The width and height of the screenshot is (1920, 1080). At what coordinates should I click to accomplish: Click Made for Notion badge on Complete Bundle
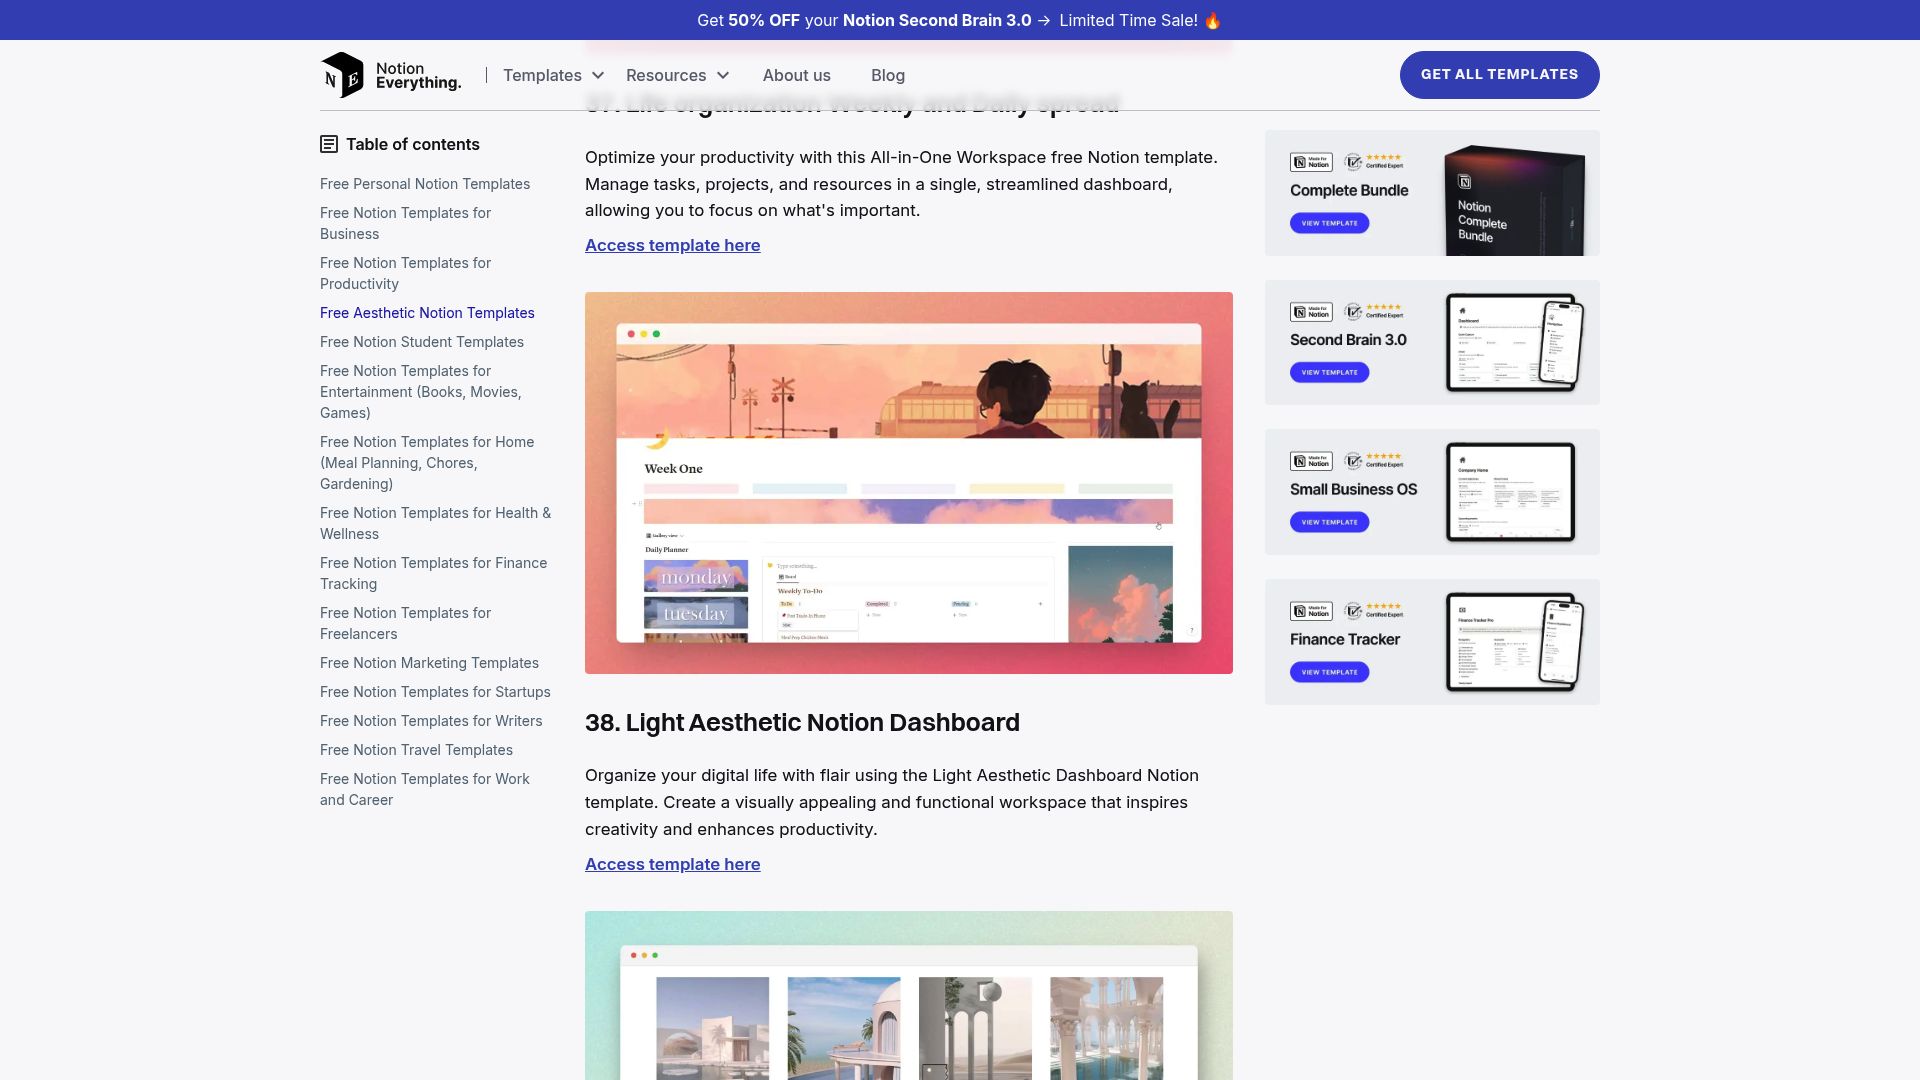pyautogui.click(x=1311, y=162)
